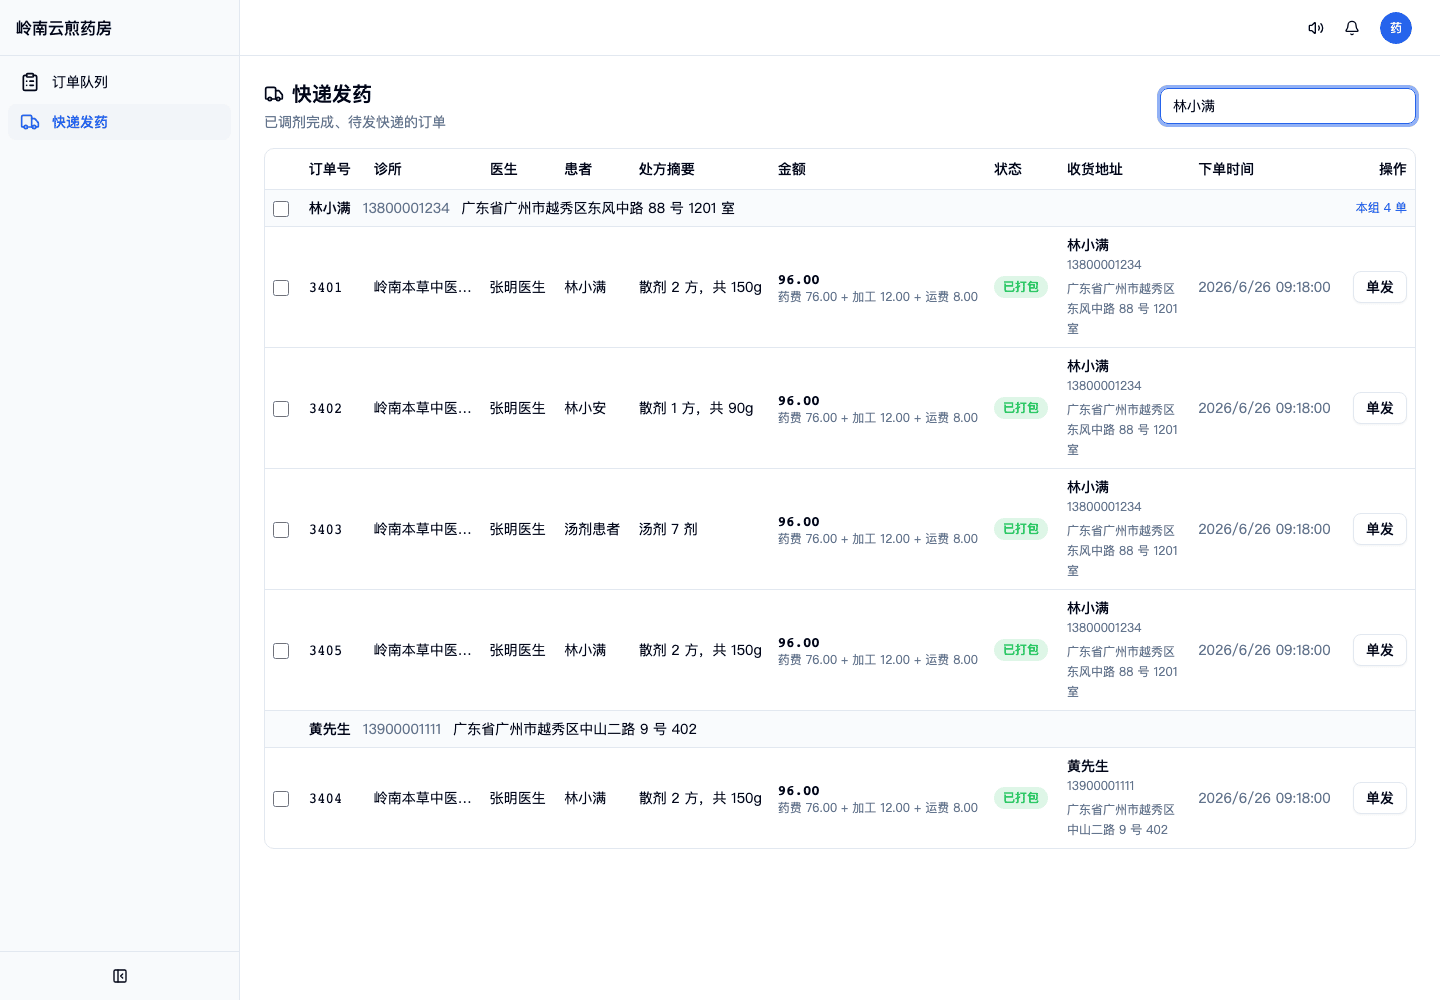Viewport: 1440px width, 1000px height.
Task: Click the 黄先生 group header name
Action: pos(330,729)
